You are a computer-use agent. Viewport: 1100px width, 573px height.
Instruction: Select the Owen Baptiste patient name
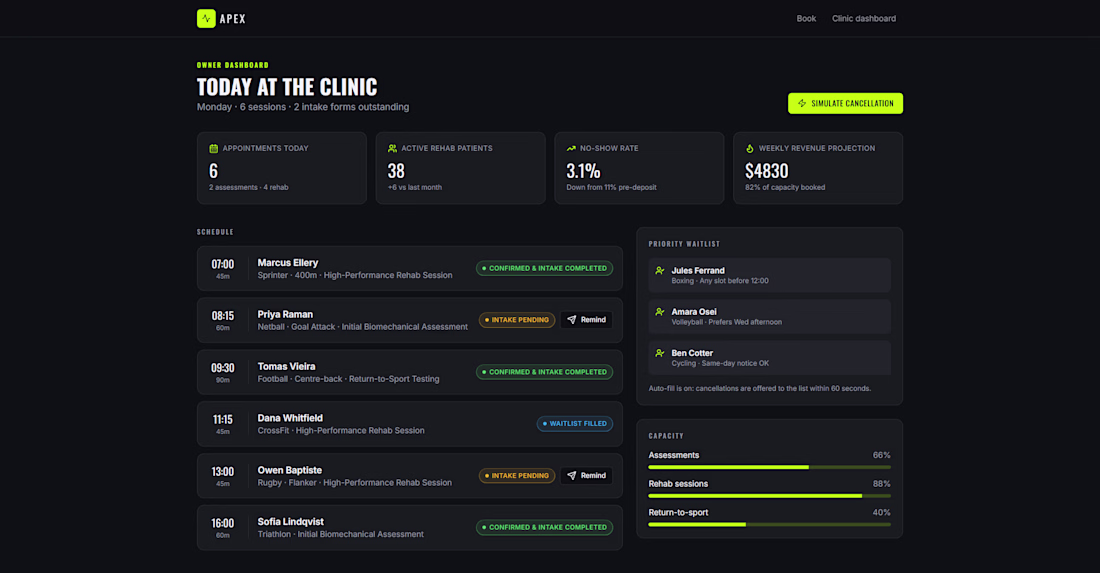tap(290, 471)
